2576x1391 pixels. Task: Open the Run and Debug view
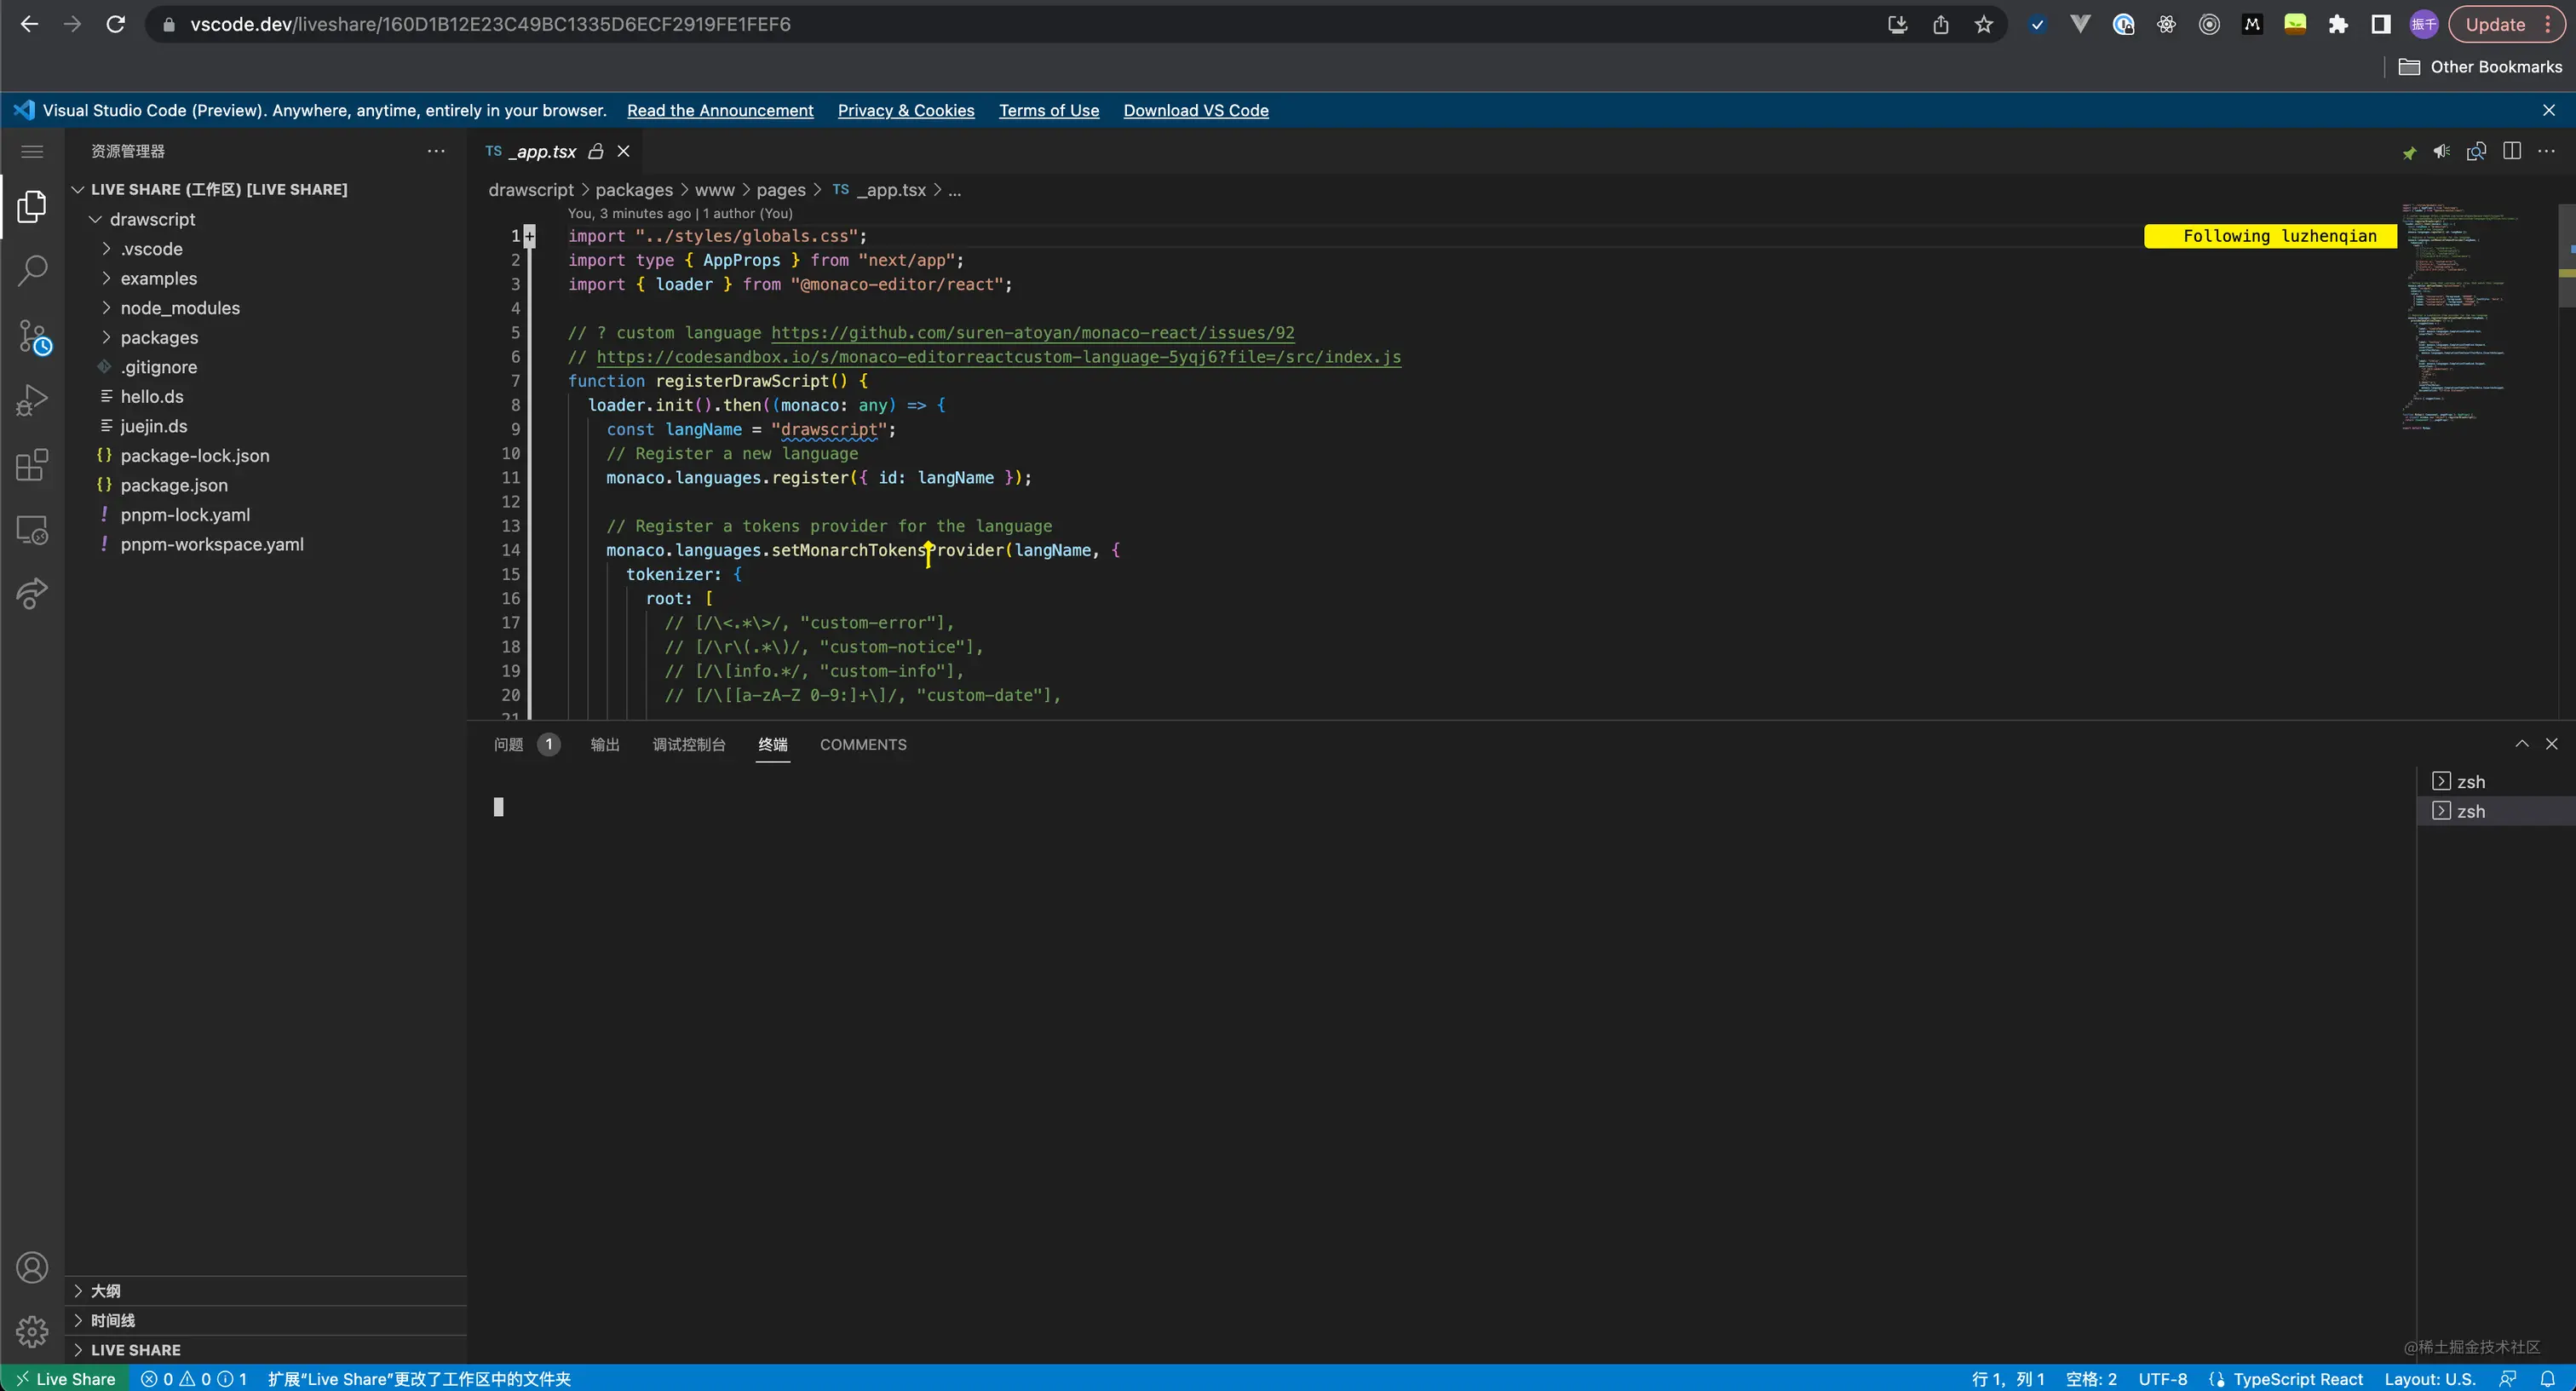coord(32,400)
